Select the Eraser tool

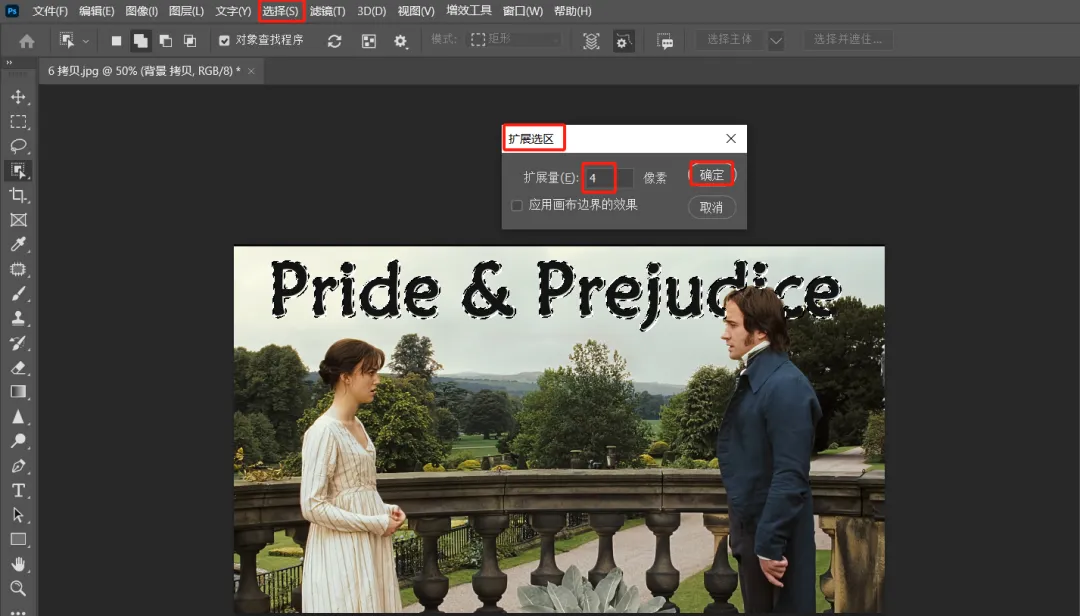click(19, 367)
